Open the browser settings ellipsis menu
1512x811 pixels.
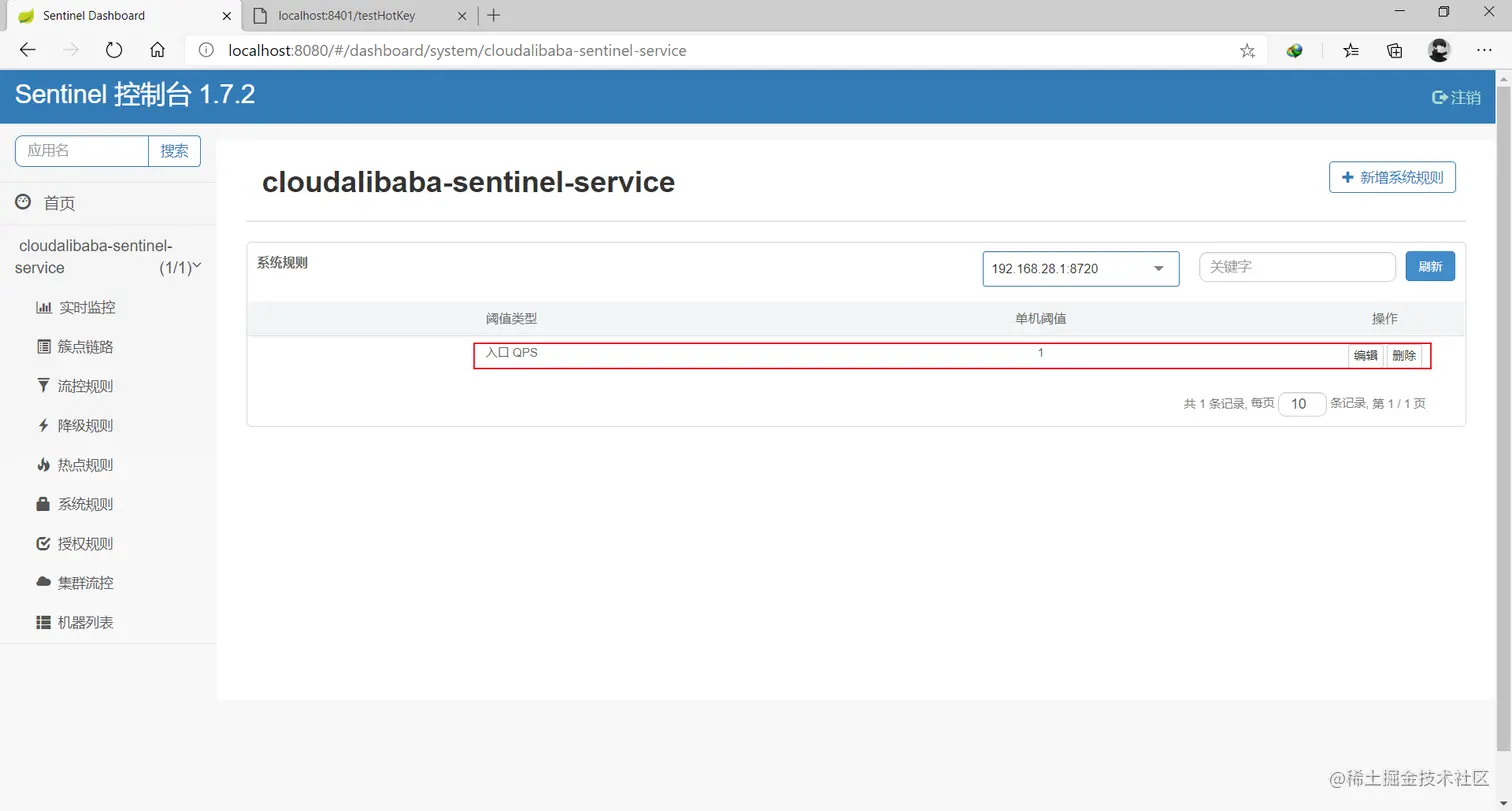pyautogui.click(x=1484, y=50)
